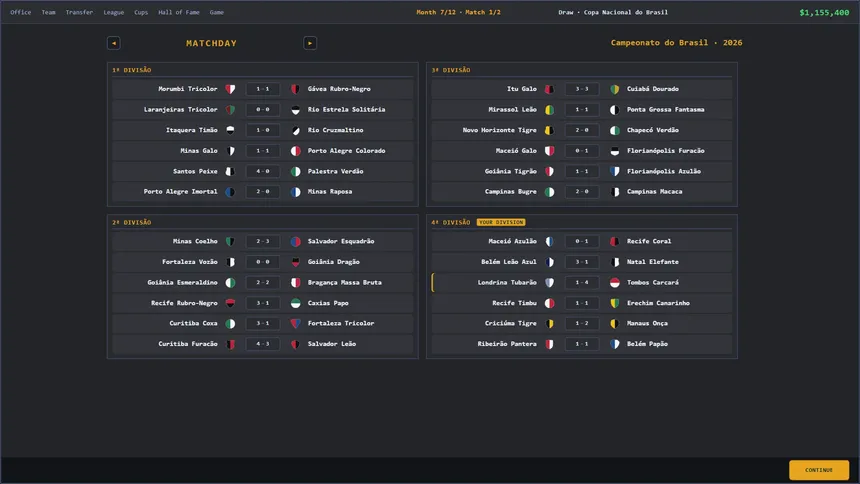
Task: Open the Cups menu
Action: pos(141,12)
